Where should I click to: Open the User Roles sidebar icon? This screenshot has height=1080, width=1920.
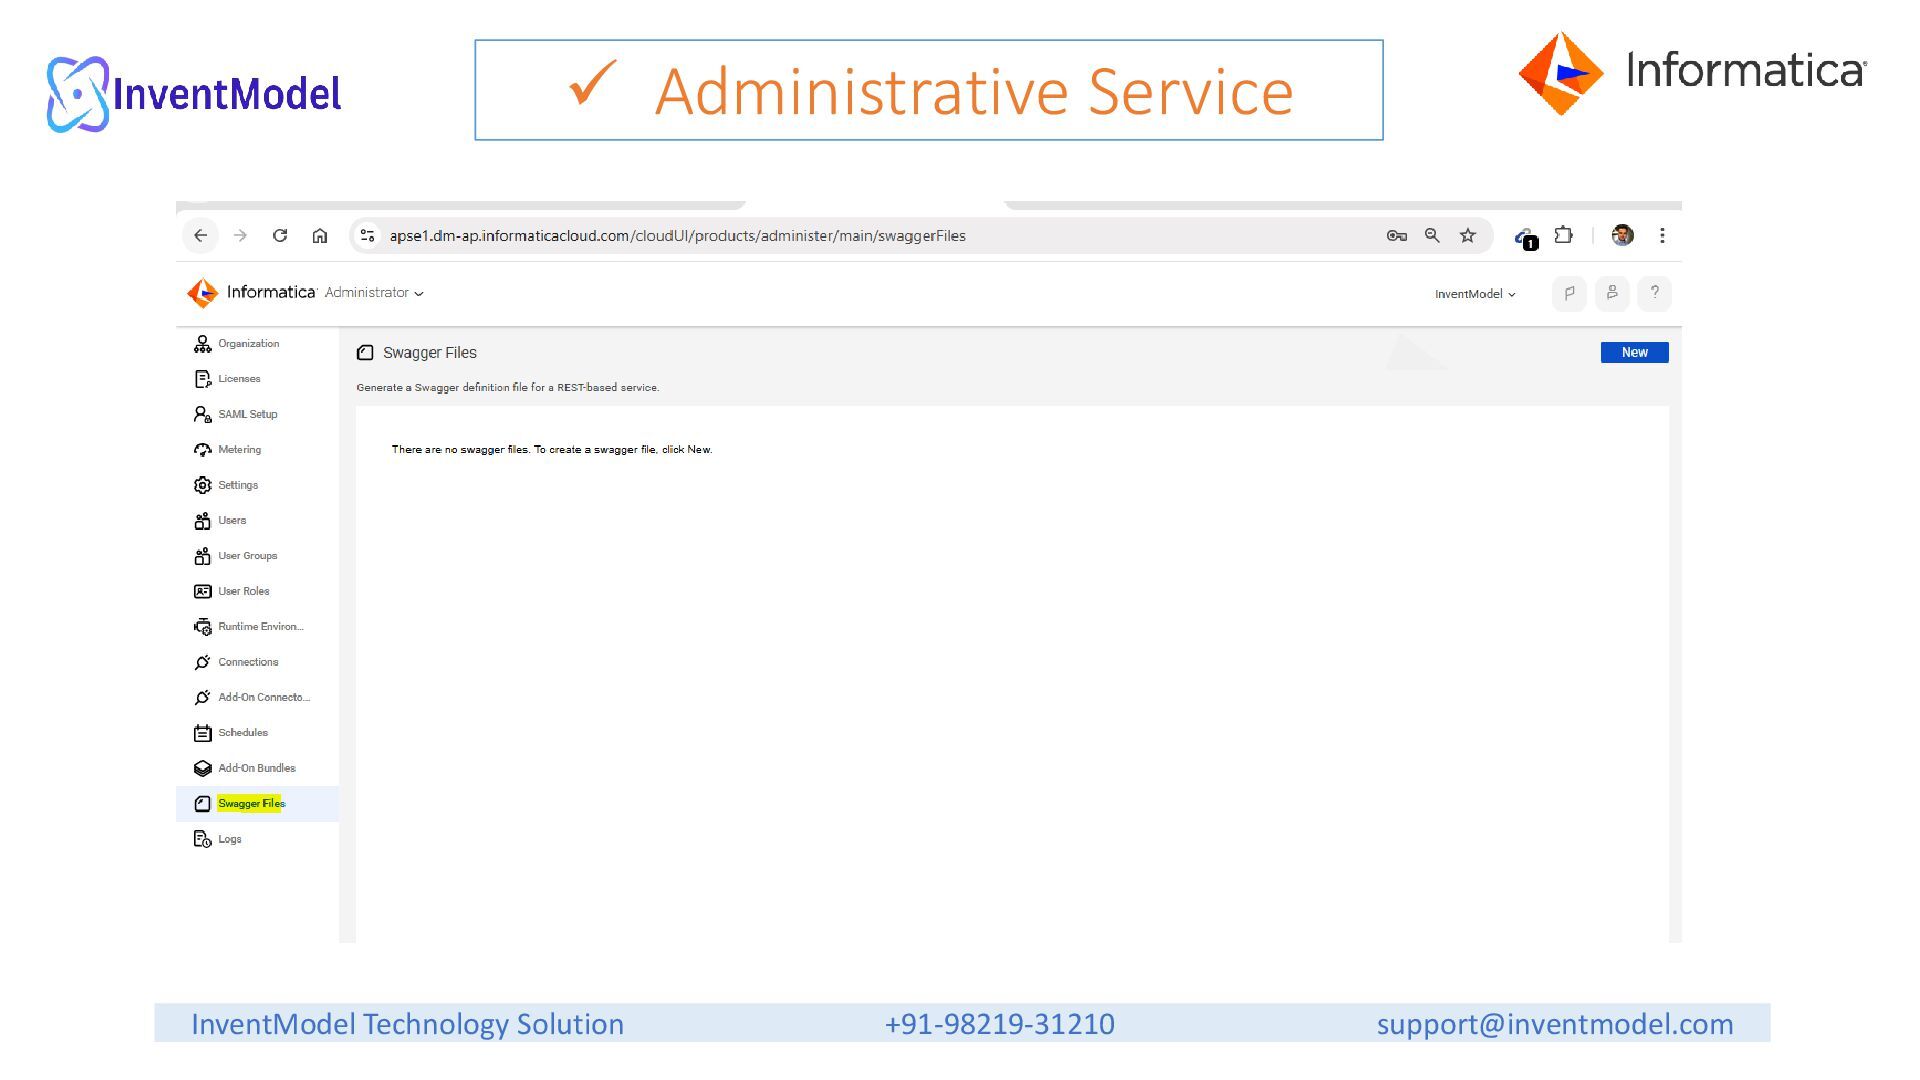pyautogui.click(x=202, y=591)
